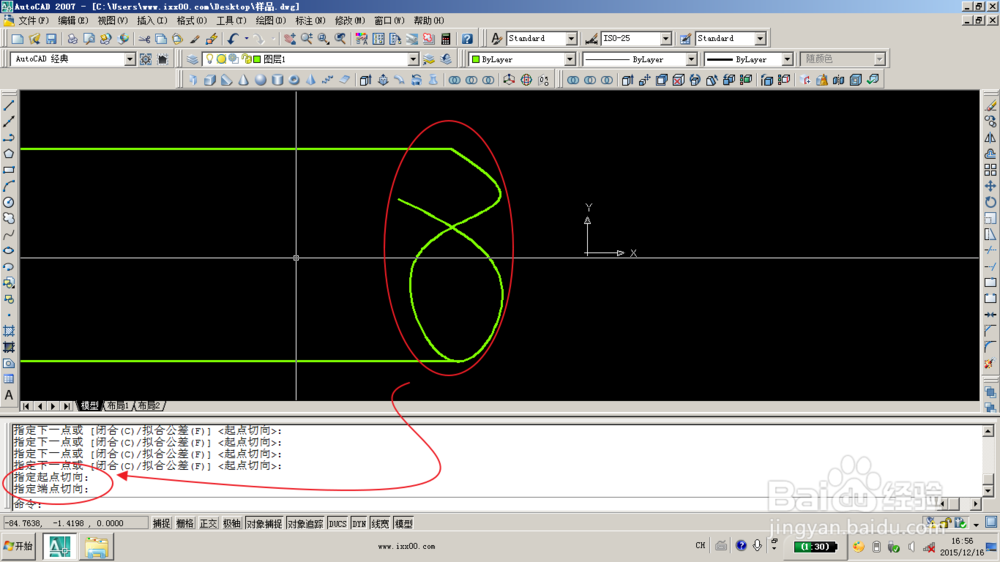Open Windows Explorer from taskbar
Screen dimensions: 1000x562
tap(97, 547)
